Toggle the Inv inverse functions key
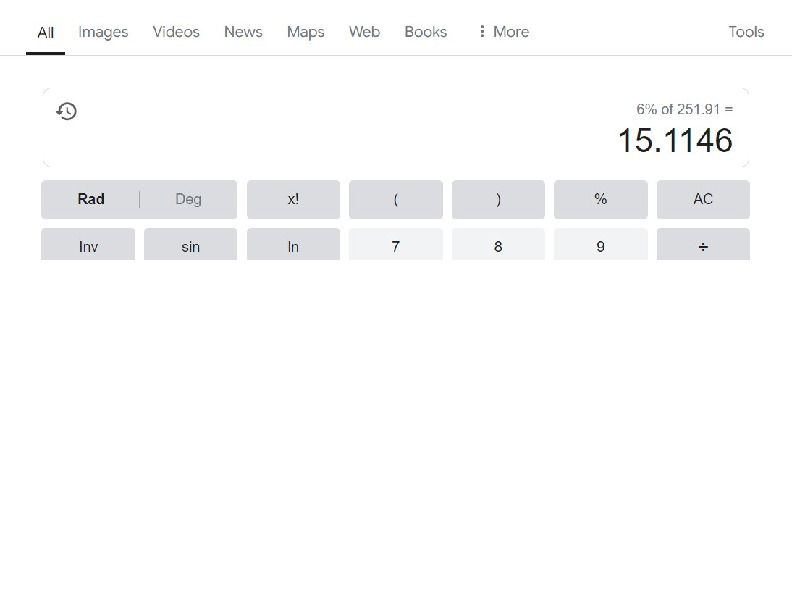792x612 pixels. (x=88, y=245)
